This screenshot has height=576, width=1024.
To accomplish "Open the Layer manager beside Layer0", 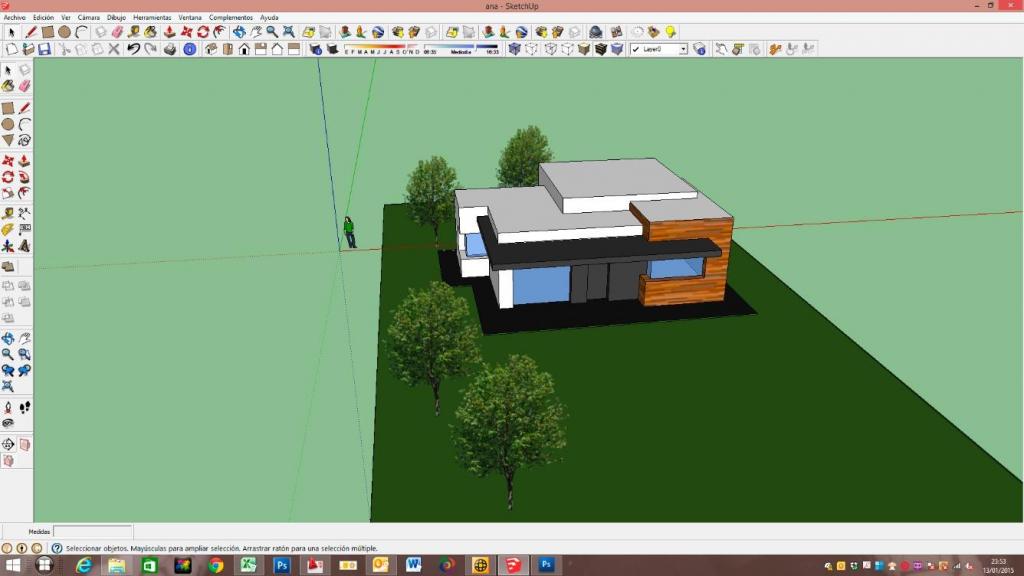I will [x=699, y=48].
